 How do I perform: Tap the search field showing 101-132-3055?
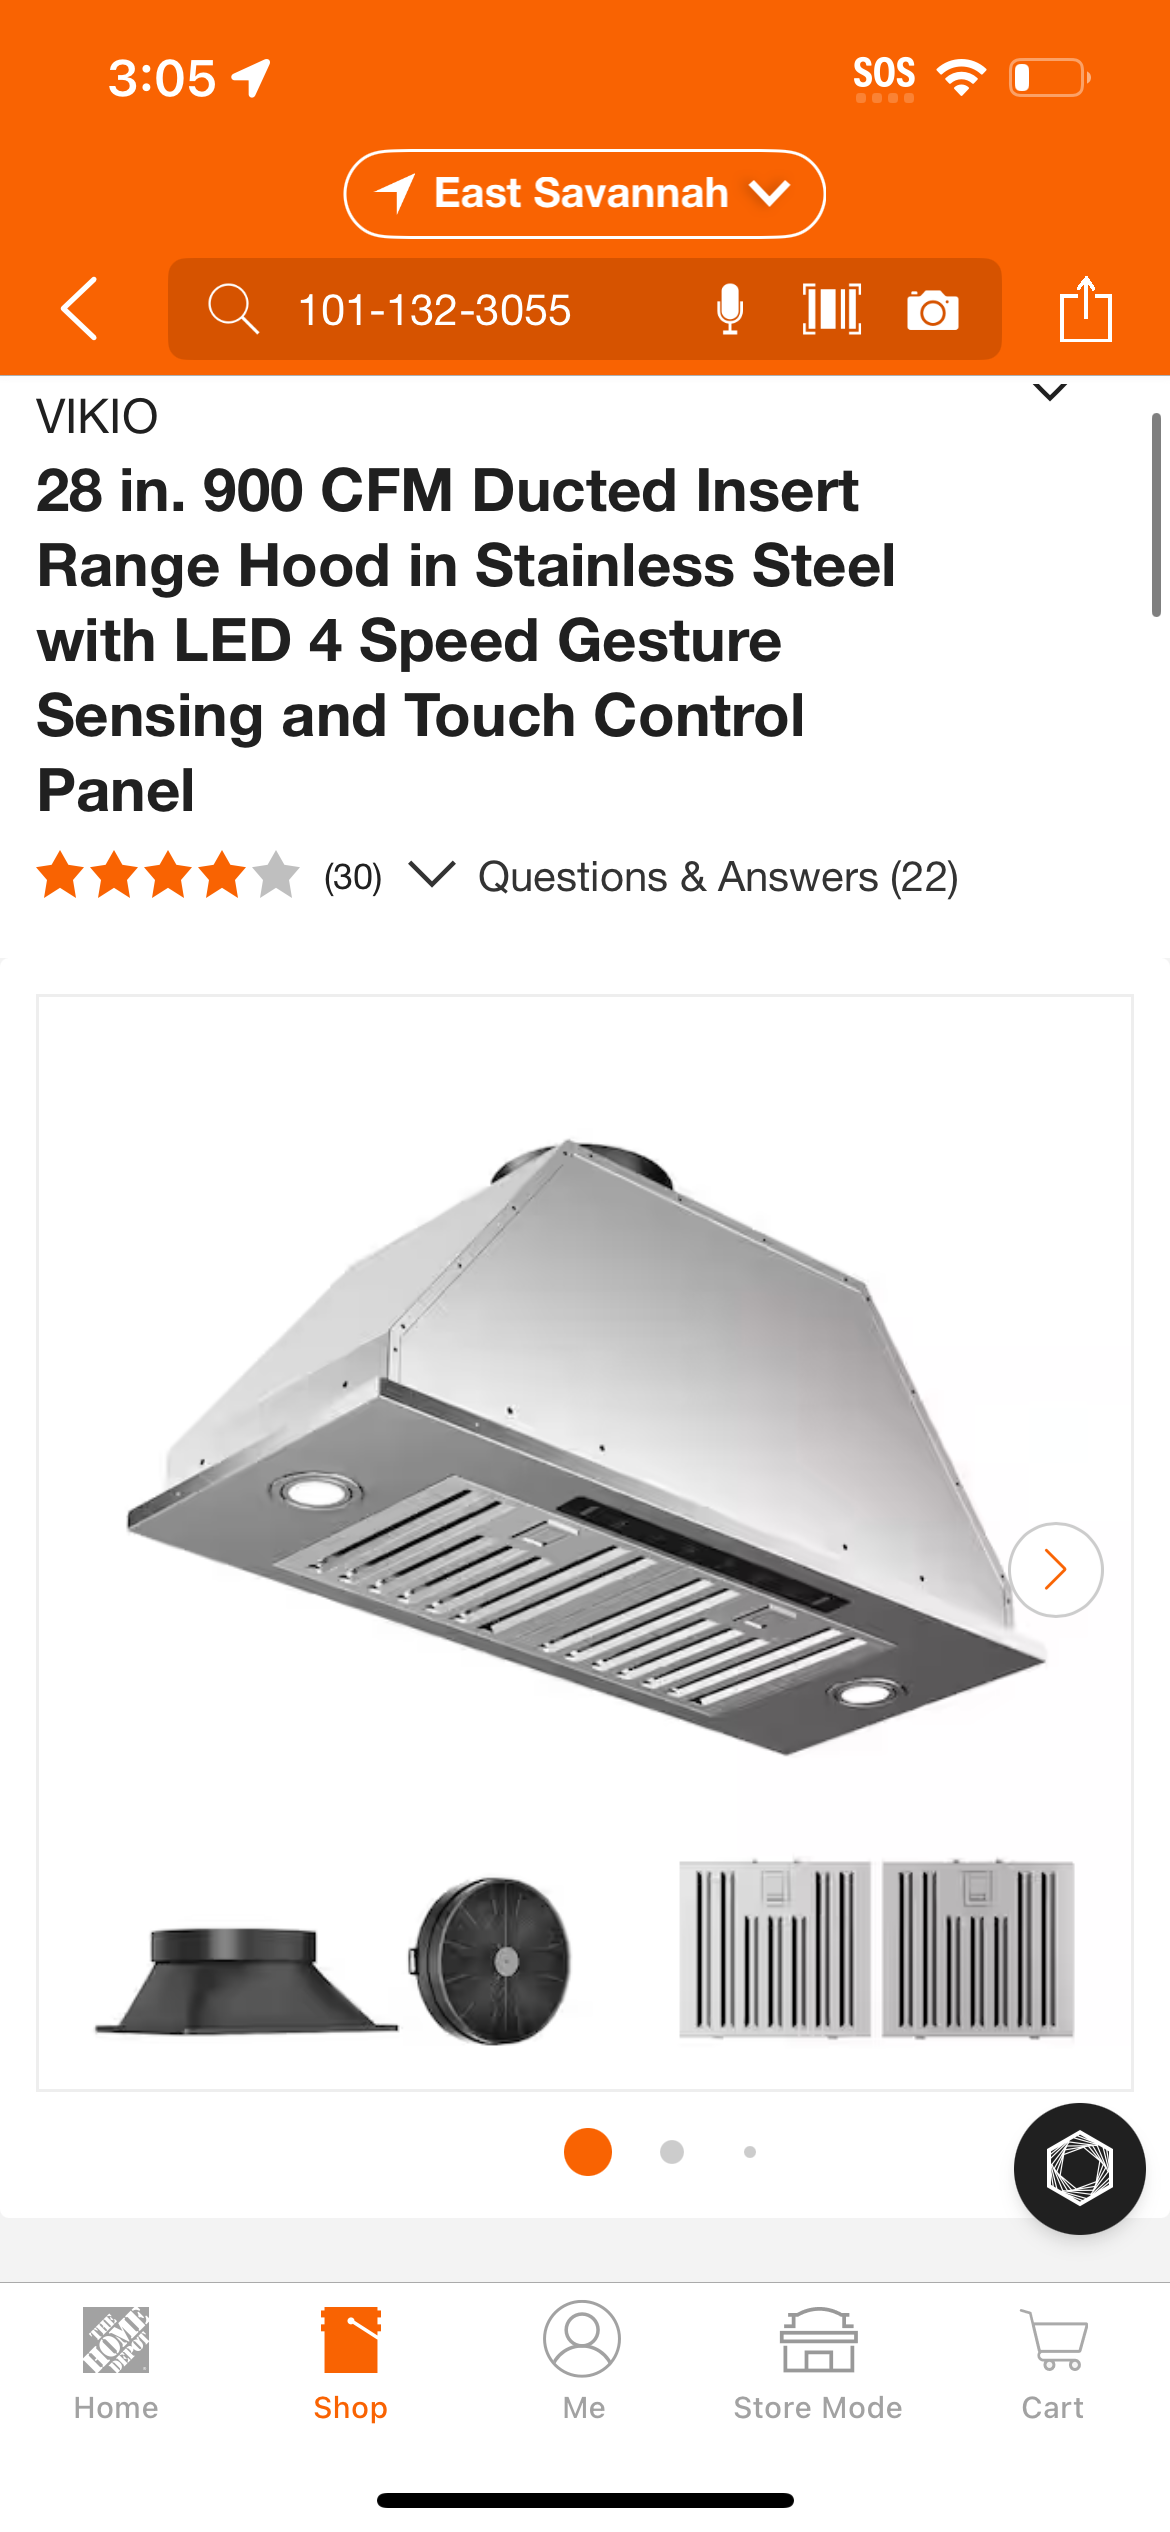(x=585, y=309)
